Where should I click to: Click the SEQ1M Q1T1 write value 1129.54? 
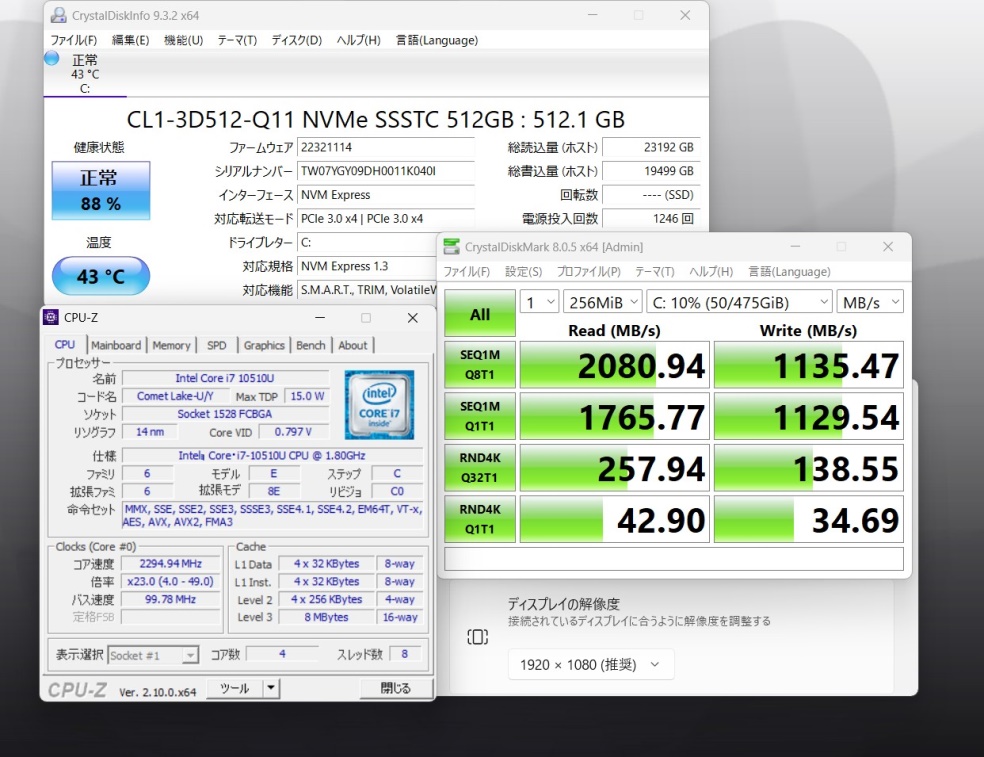[809, 416]
